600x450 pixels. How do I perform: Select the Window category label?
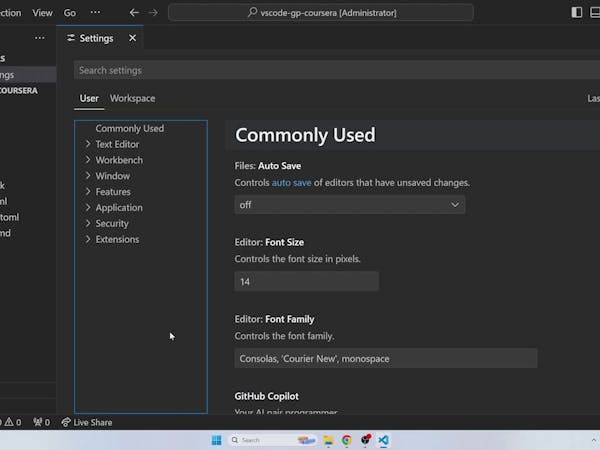click(x=112, y=176)
